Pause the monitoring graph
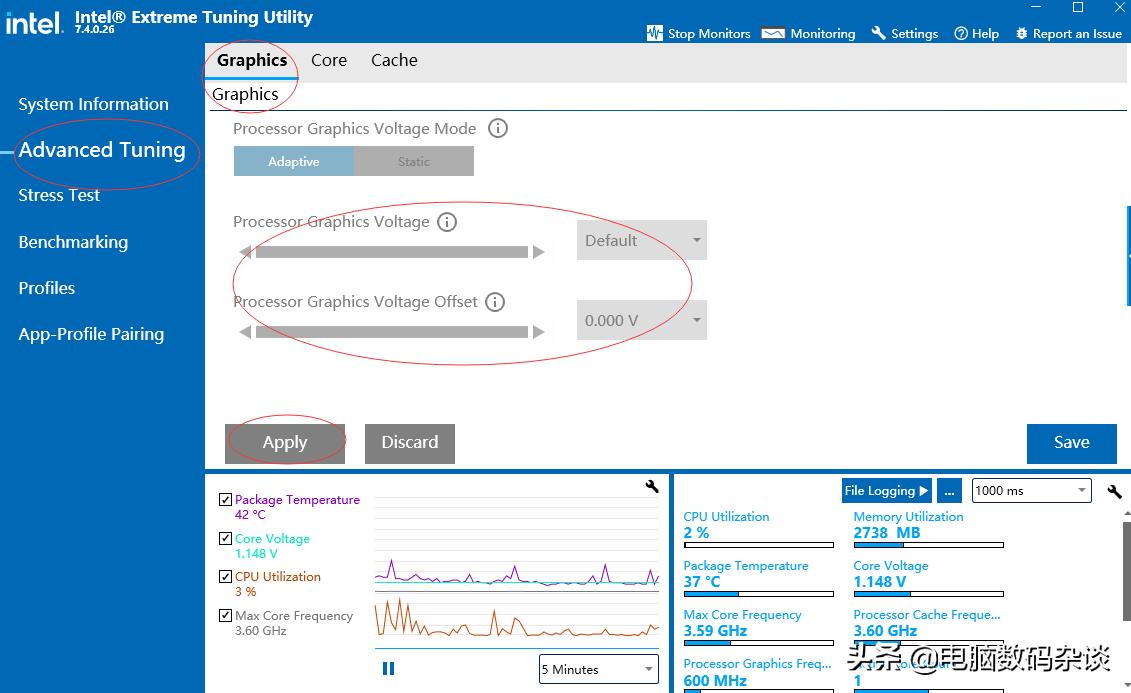 point(388,668)
